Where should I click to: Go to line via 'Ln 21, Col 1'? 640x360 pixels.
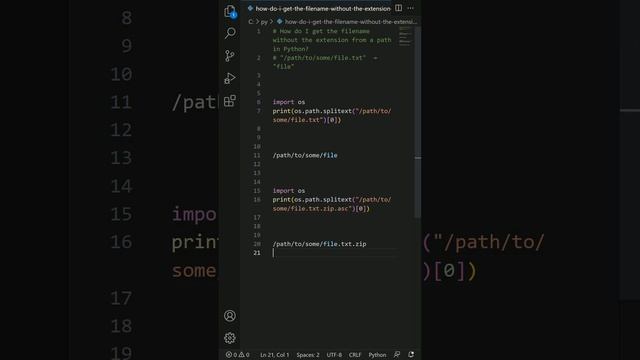coord(274,355)
